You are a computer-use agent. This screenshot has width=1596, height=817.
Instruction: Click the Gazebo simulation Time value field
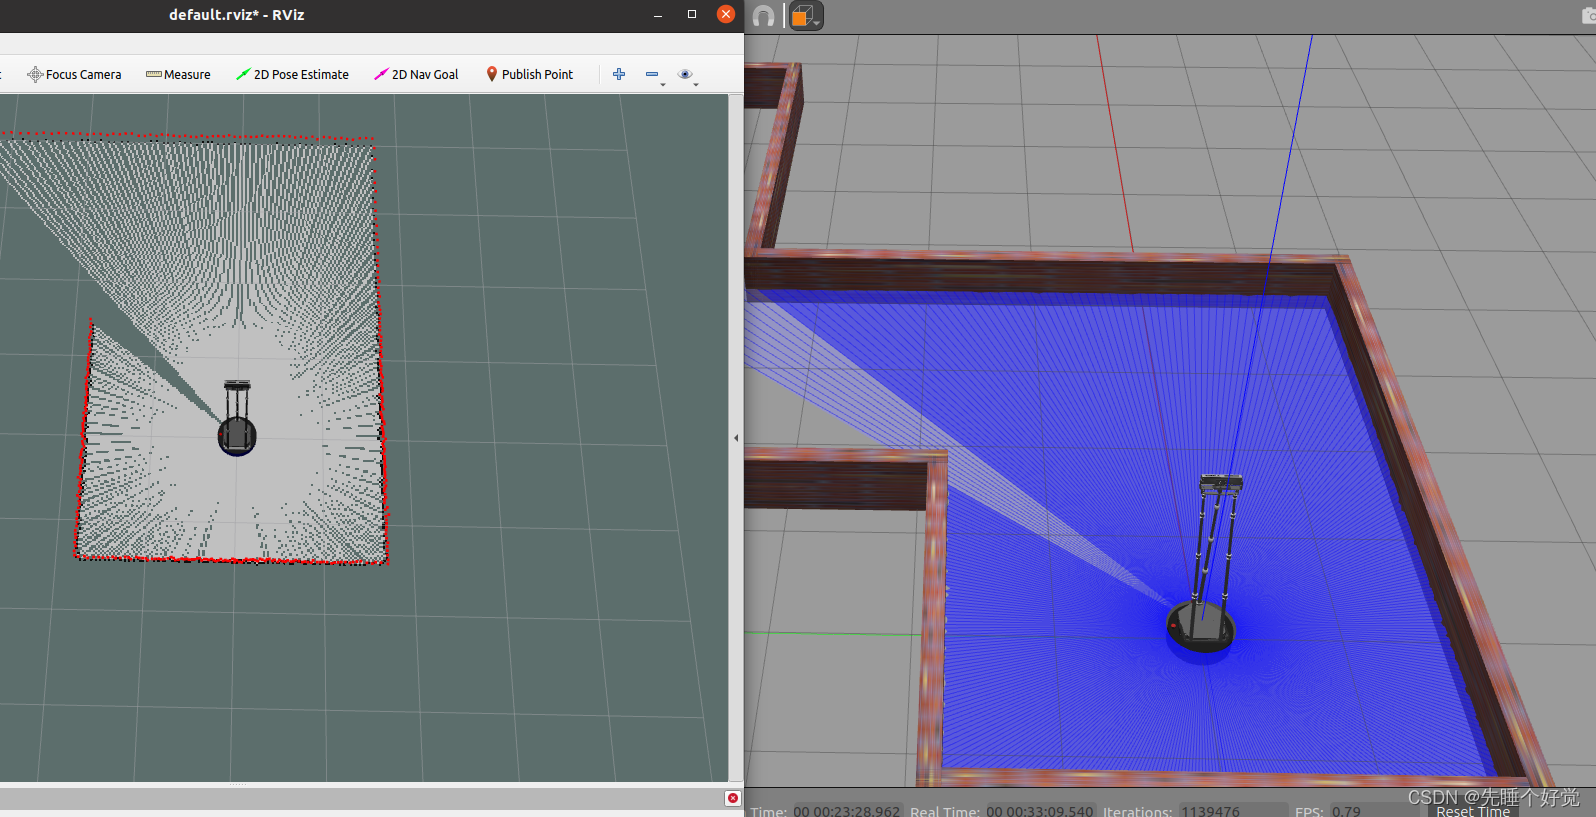848,811
